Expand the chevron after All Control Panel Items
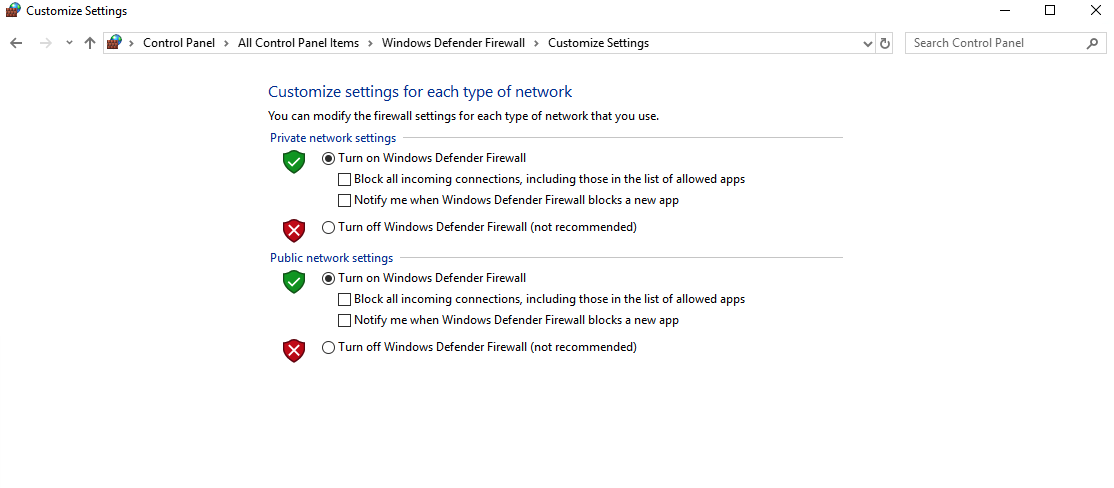Viewport: 1114px width, 488px height. click(x=370, y=43)
